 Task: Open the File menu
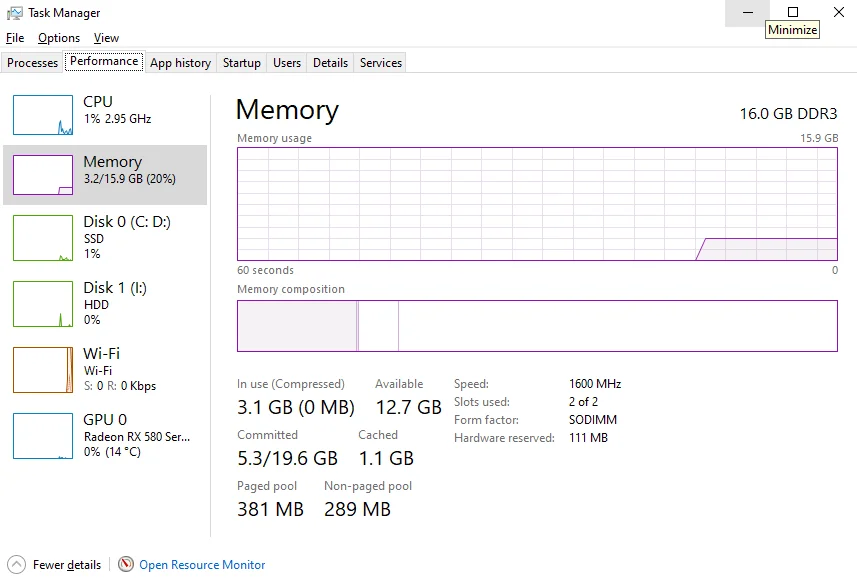[15, 38]
